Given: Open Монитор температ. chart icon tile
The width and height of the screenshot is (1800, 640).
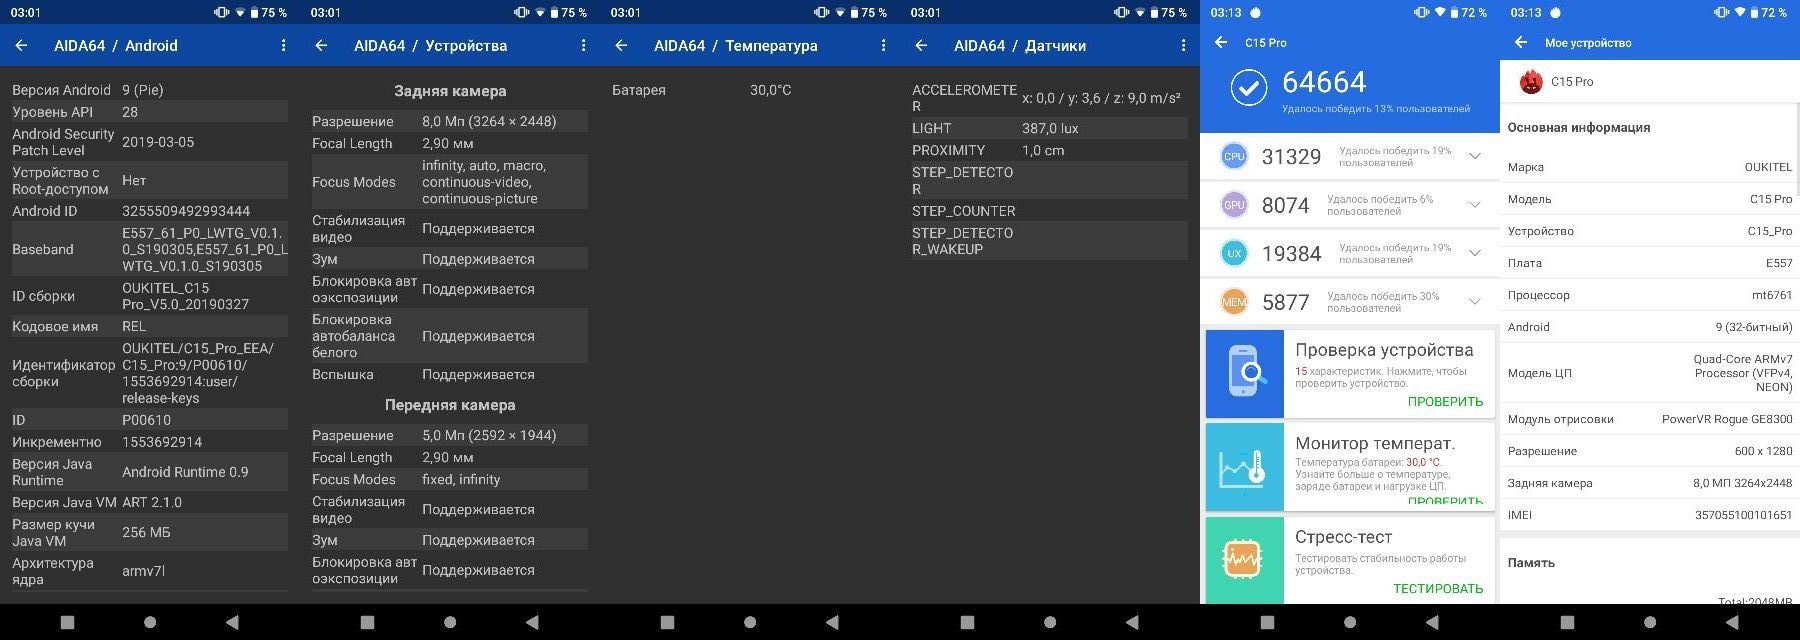Looking at the screenshot, I should pyautogui.click(x=1245, y=467).
